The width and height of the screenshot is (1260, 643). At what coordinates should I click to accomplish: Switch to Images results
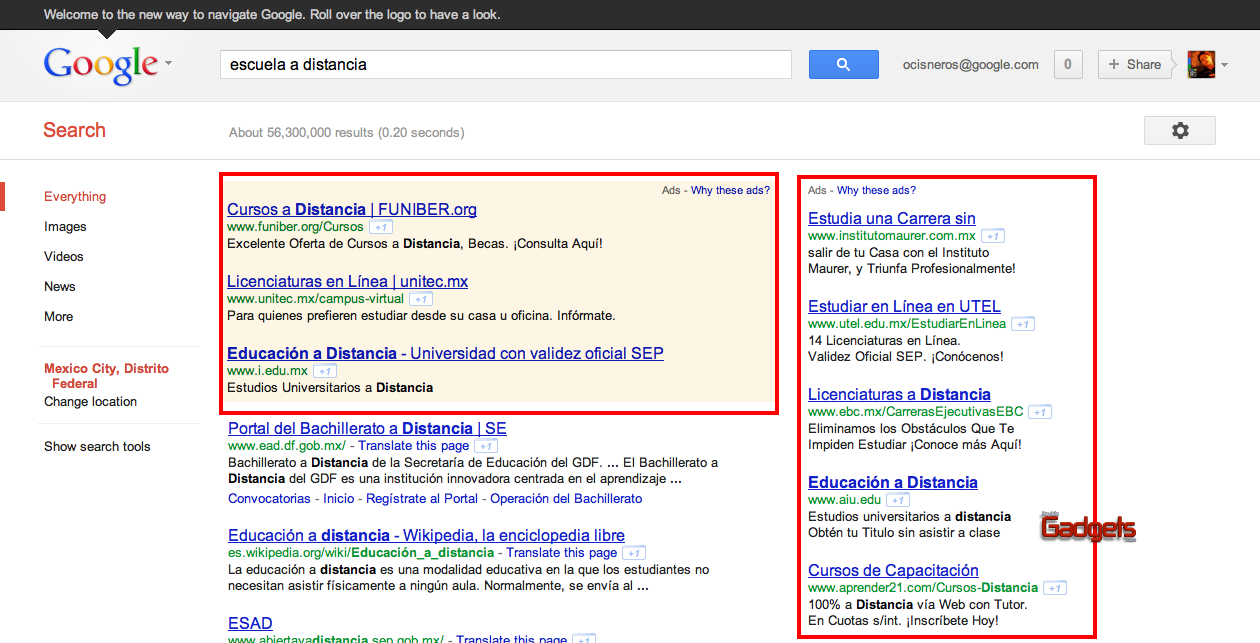pos(65,227)
